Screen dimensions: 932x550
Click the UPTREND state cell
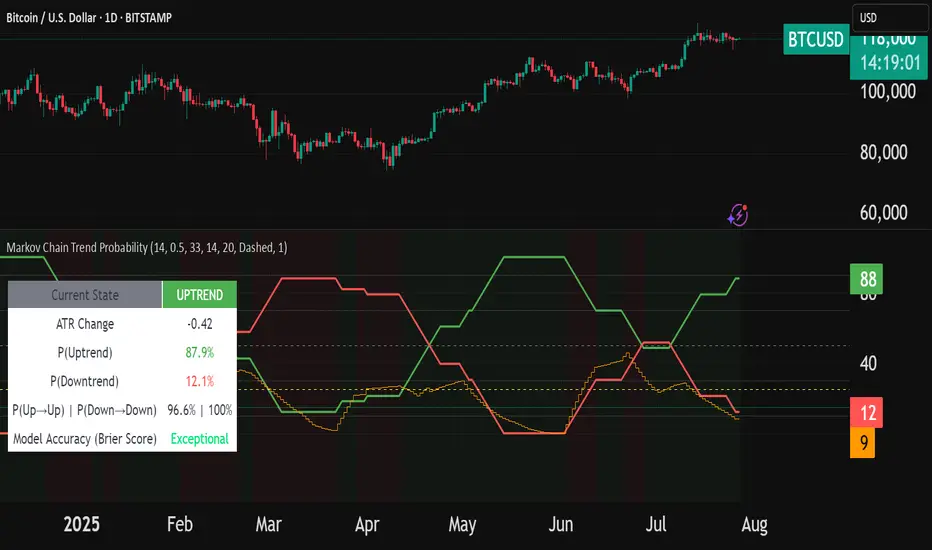(x=200, y=295)
